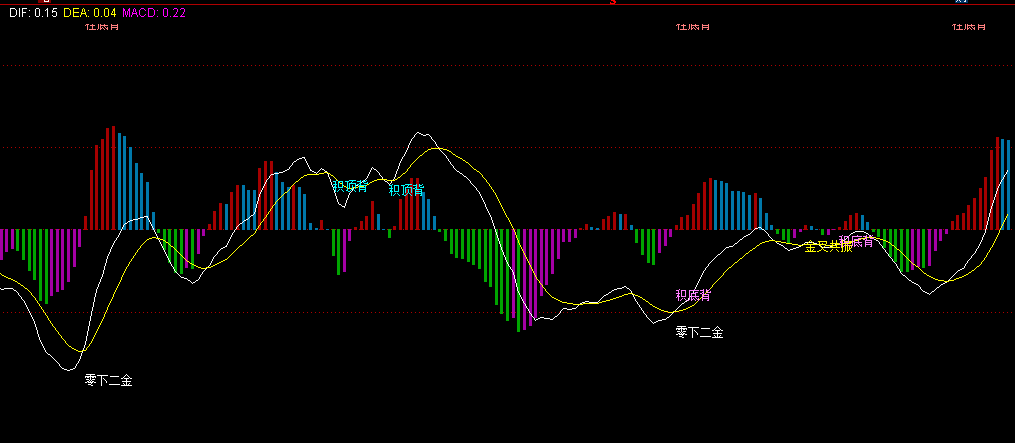Viewport: 1015px width, 443px height.
Task: Click the DIF: 0.15 indicator readout
Action: pyautogui.click(x=29, y=13)
